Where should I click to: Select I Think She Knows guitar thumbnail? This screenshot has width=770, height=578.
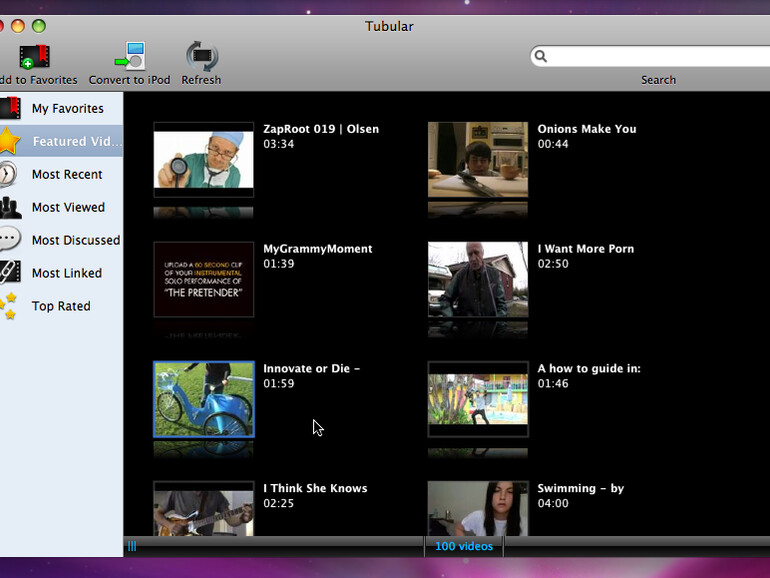(x=204, y=508)
